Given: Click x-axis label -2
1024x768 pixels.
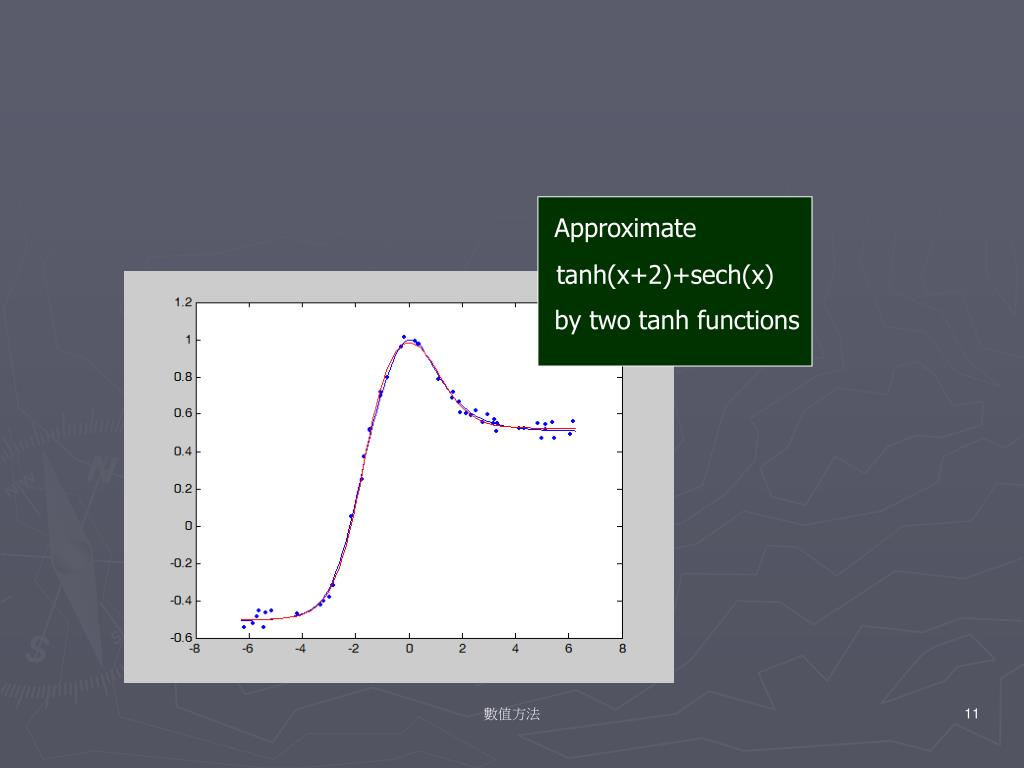Looking at the screenshot, I should [353, 649].
